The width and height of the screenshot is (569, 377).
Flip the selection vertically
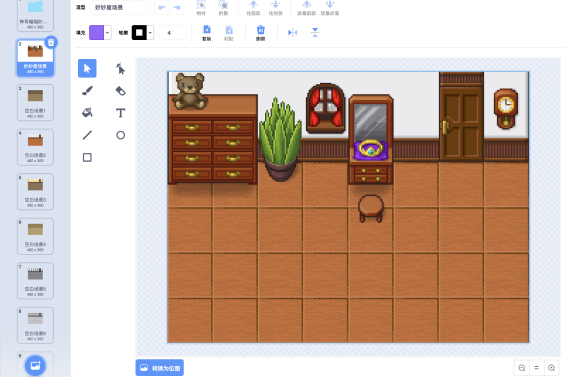[315, 33]
